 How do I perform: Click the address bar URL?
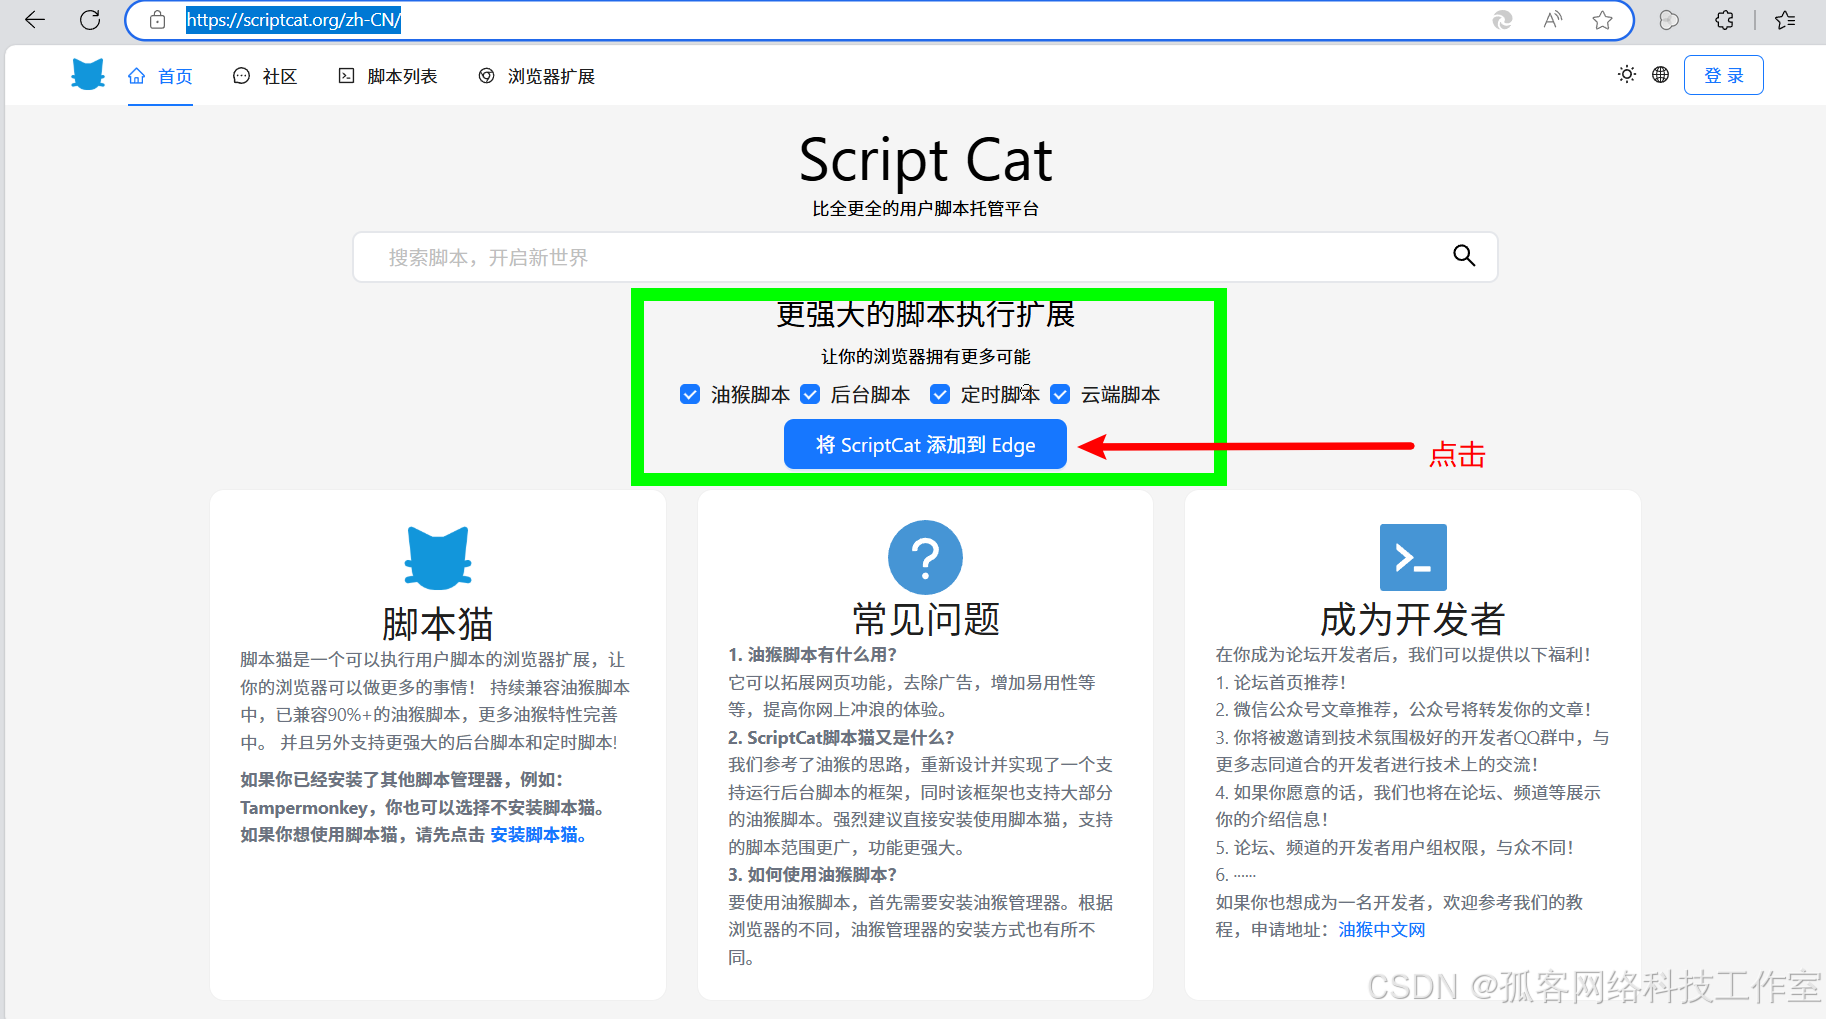[x=293, y=20]
